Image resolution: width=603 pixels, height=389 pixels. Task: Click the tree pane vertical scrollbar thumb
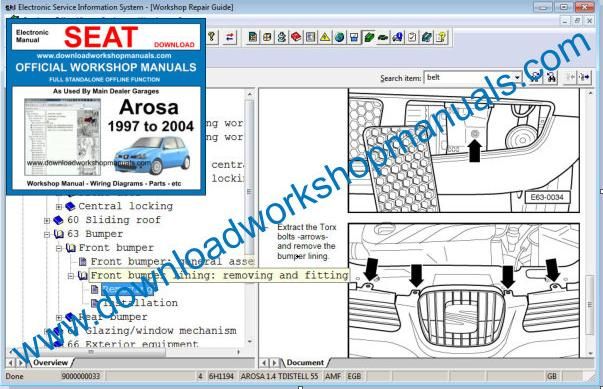250,176
